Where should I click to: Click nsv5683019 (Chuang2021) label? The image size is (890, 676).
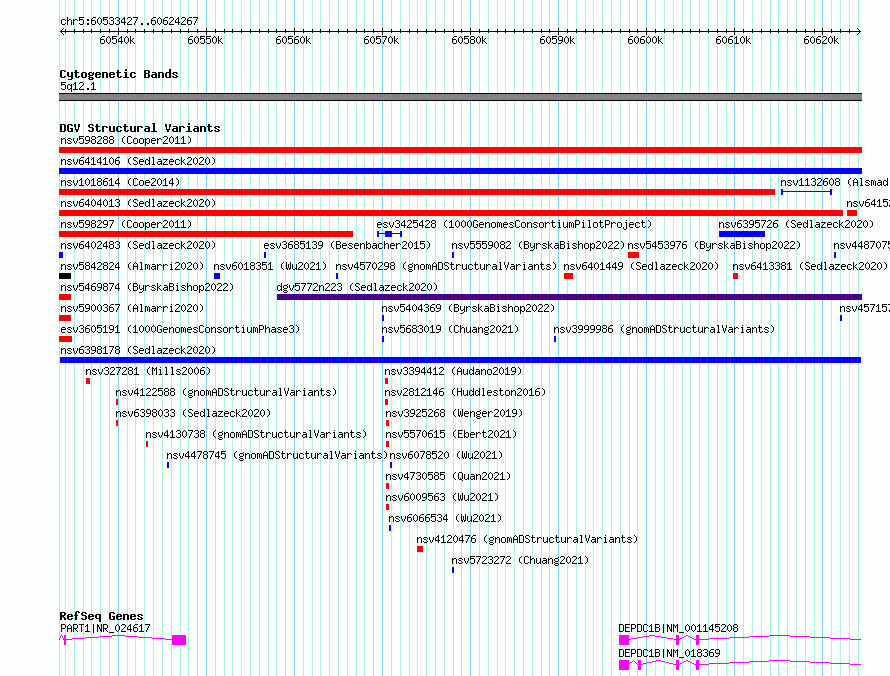coord(450,329)
